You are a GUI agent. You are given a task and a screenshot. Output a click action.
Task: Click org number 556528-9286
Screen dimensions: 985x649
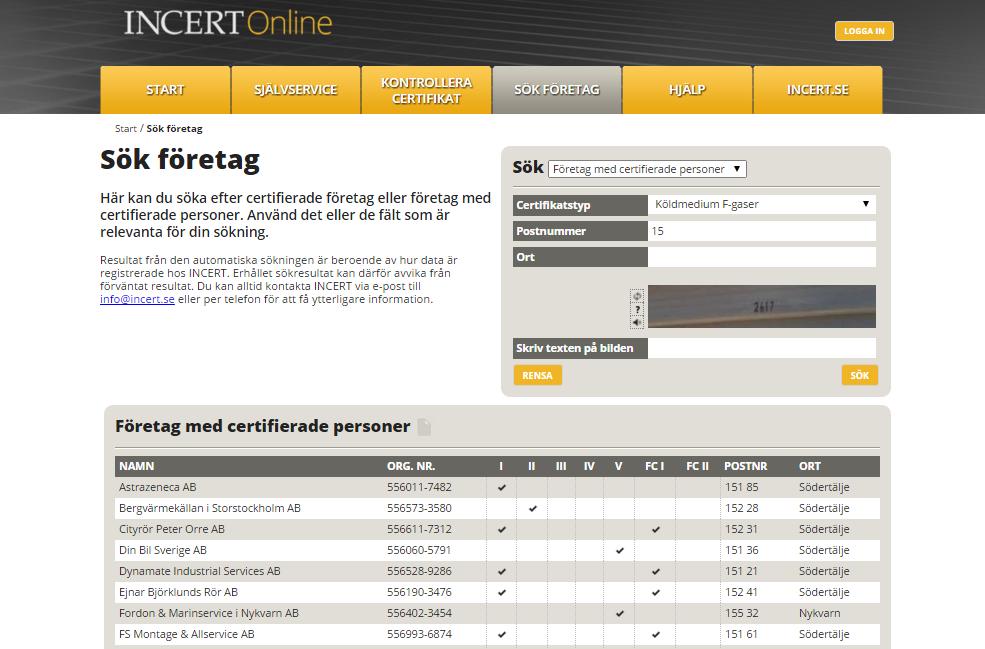pyautogui.click(x=419, y=571)
